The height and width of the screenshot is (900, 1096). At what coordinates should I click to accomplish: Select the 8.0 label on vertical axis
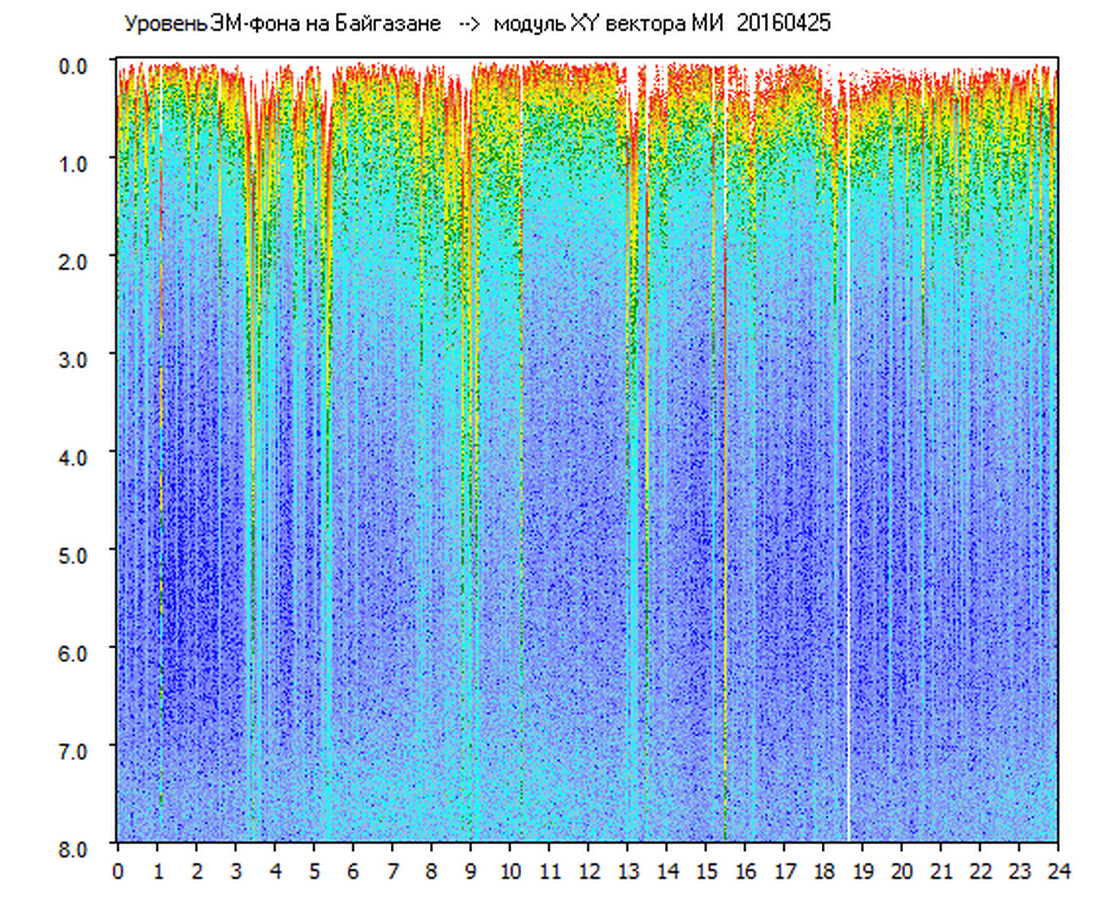tap(77, 847)
